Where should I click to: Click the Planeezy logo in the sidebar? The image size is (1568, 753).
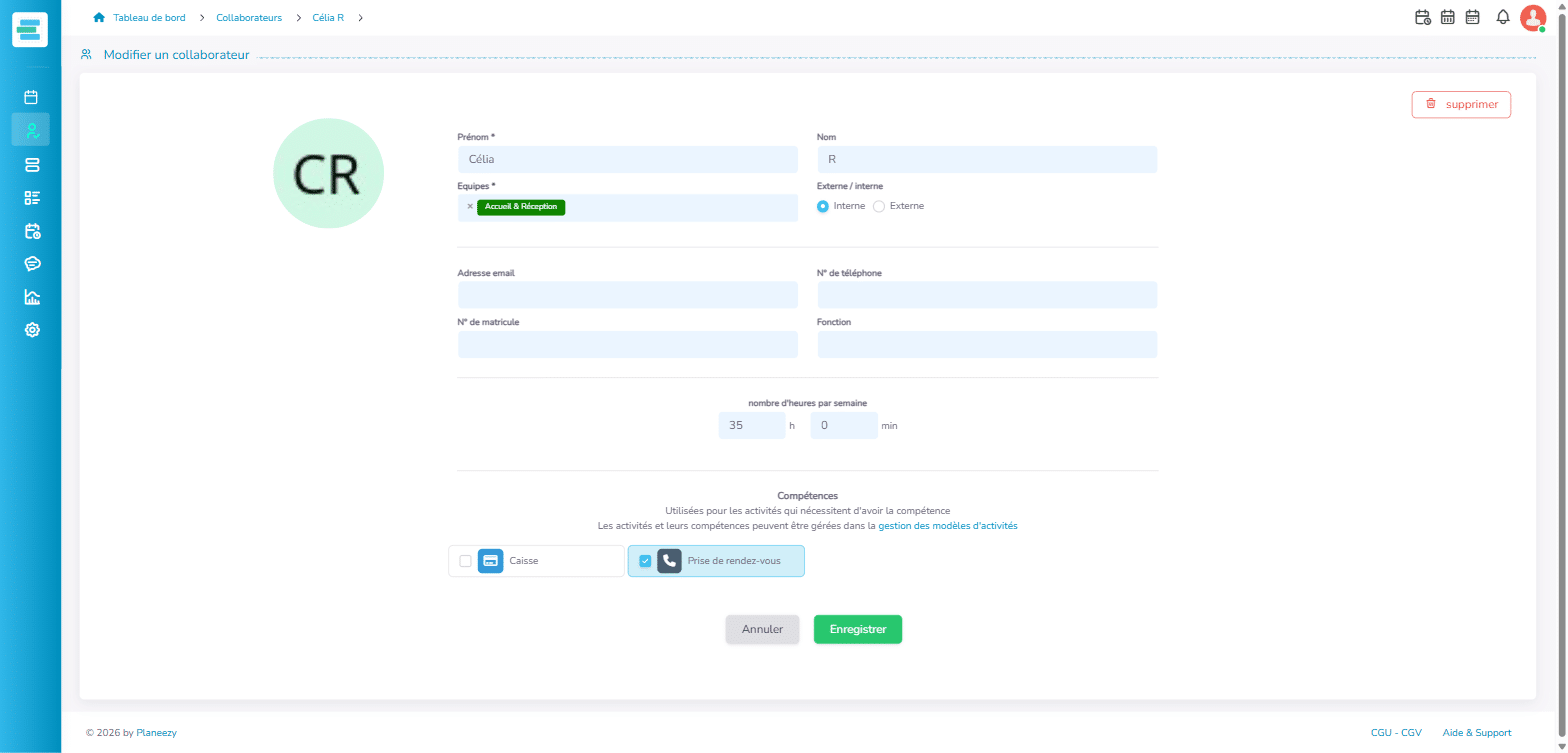(30, 29)
